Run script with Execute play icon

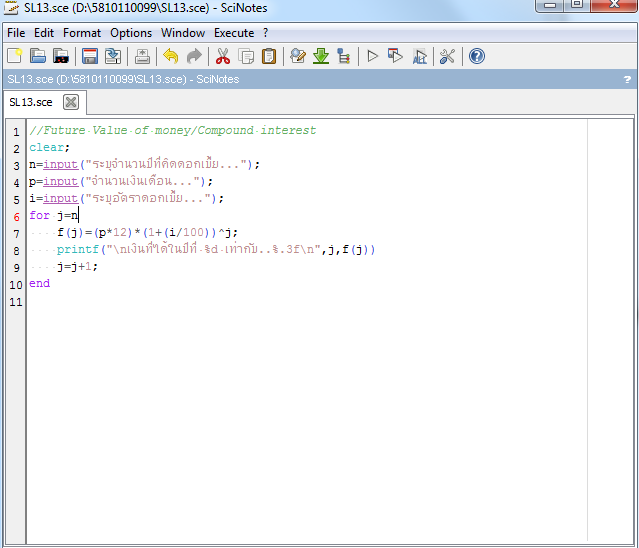(x=372, y=56)
